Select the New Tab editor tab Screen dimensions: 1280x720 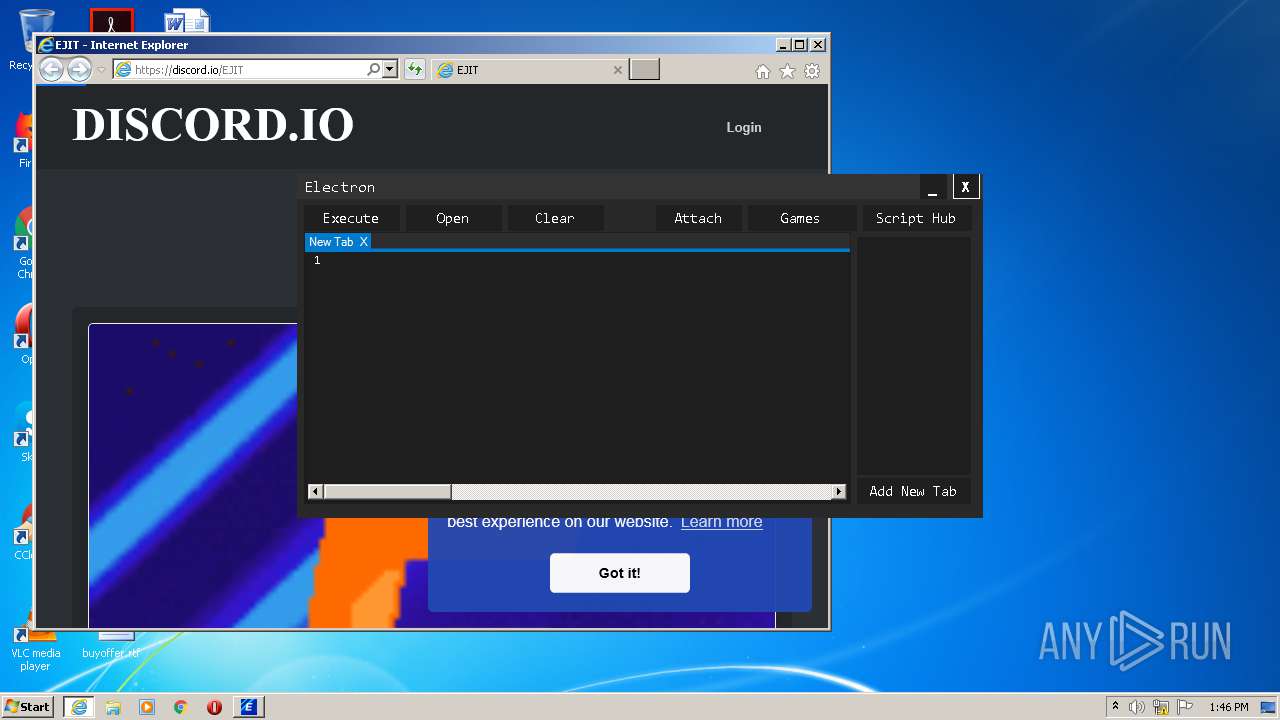(331, 242)
